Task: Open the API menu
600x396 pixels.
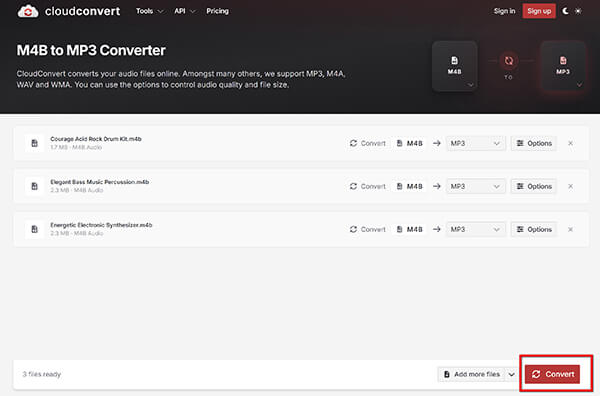Action: pos(184,11)
